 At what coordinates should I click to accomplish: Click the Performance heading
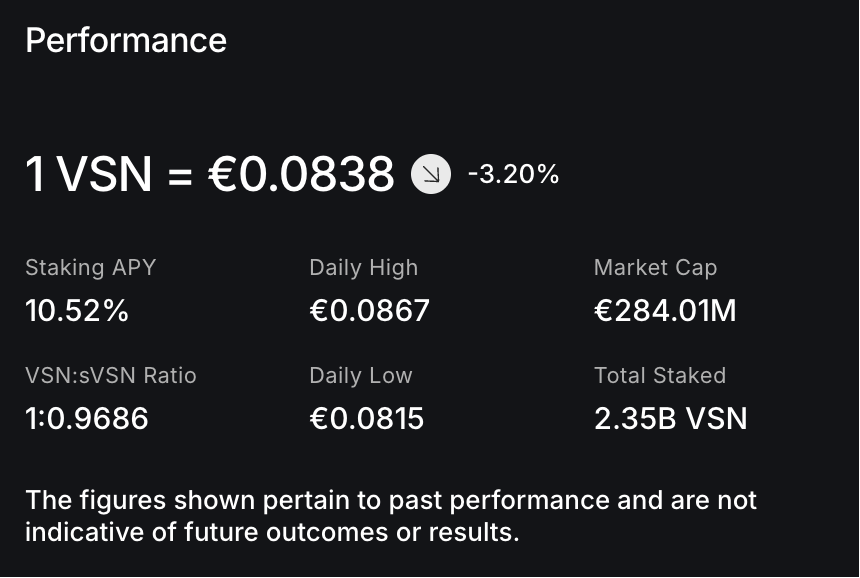[126, 41]
